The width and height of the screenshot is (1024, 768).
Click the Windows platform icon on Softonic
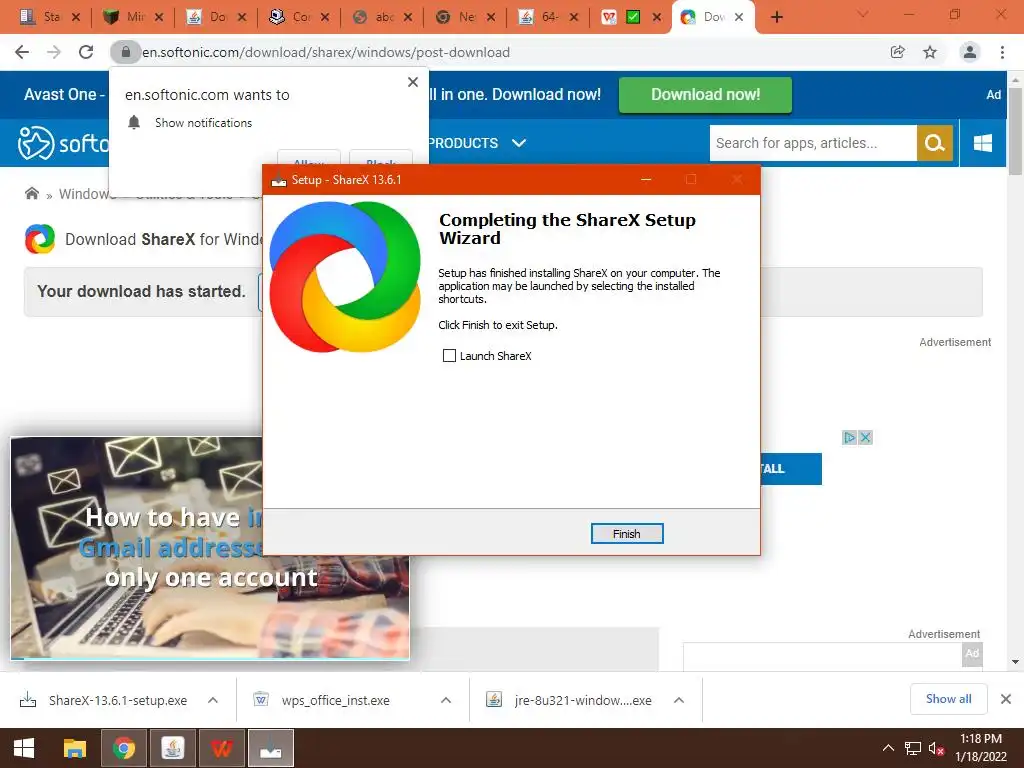982,143
